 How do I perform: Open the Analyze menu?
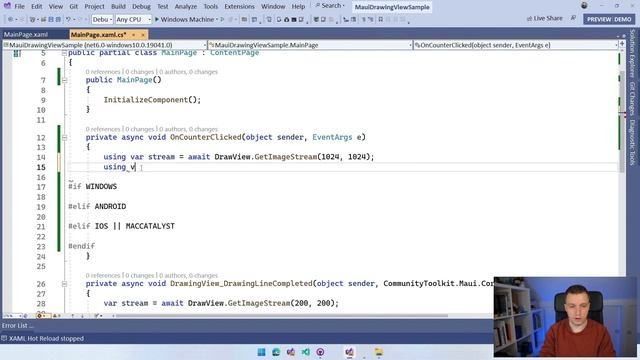(x=186, y=6)
